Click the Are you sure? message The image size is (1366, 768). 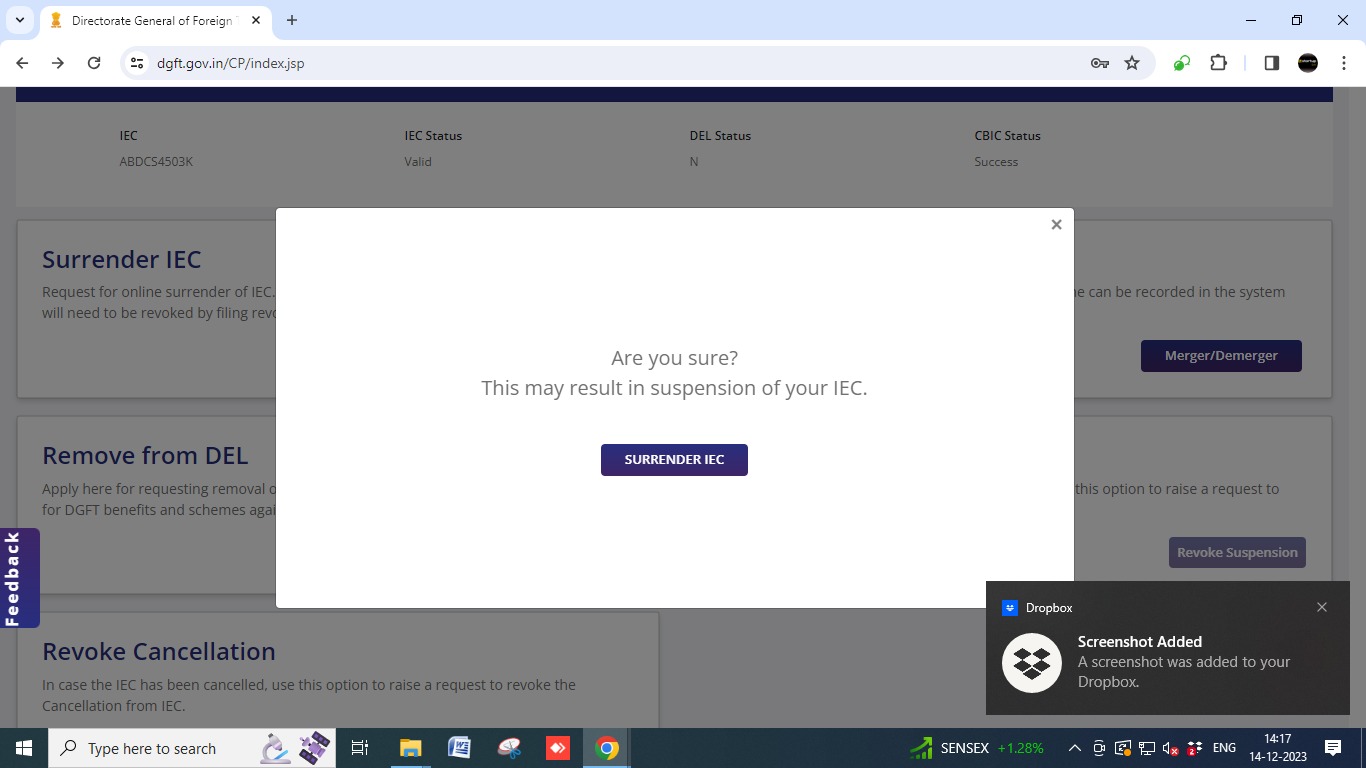(674, 358)
